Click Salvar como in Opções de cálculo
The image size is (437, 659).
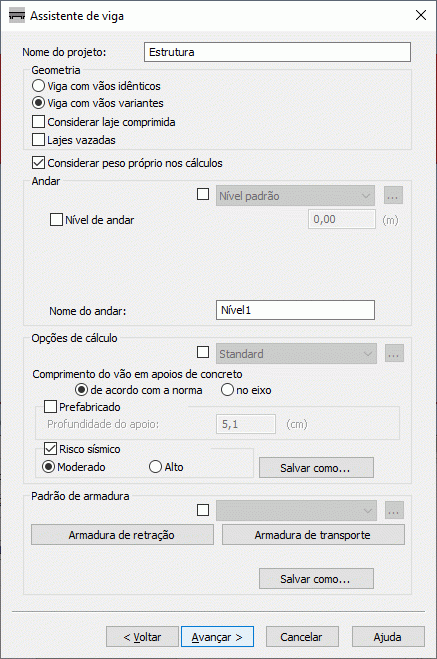coord(316,468)
